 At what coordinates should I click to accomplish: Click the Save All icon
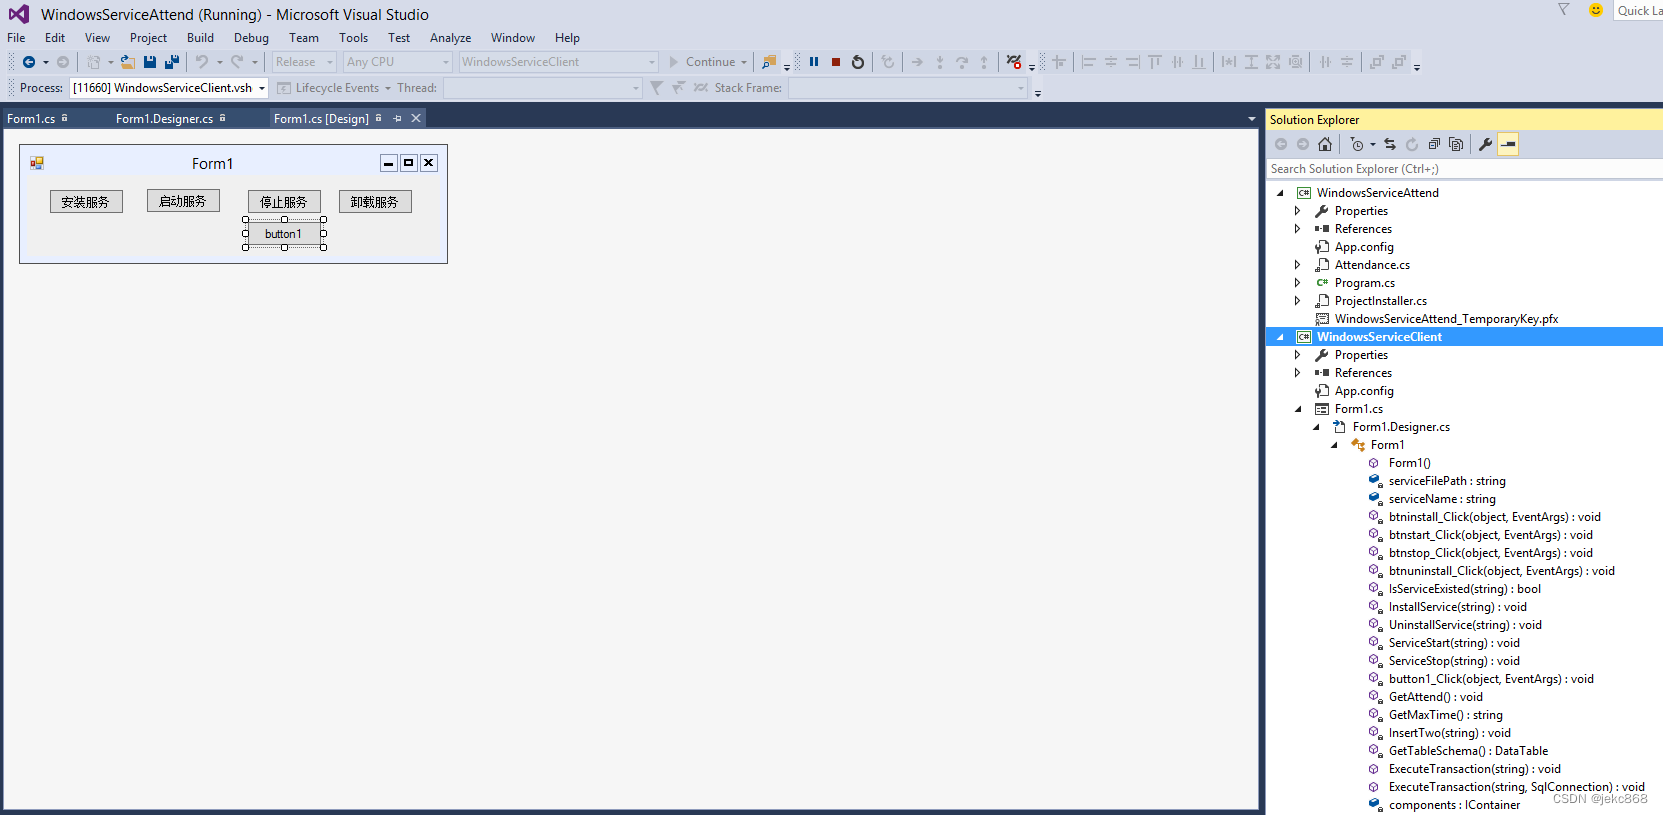point(172,62)
